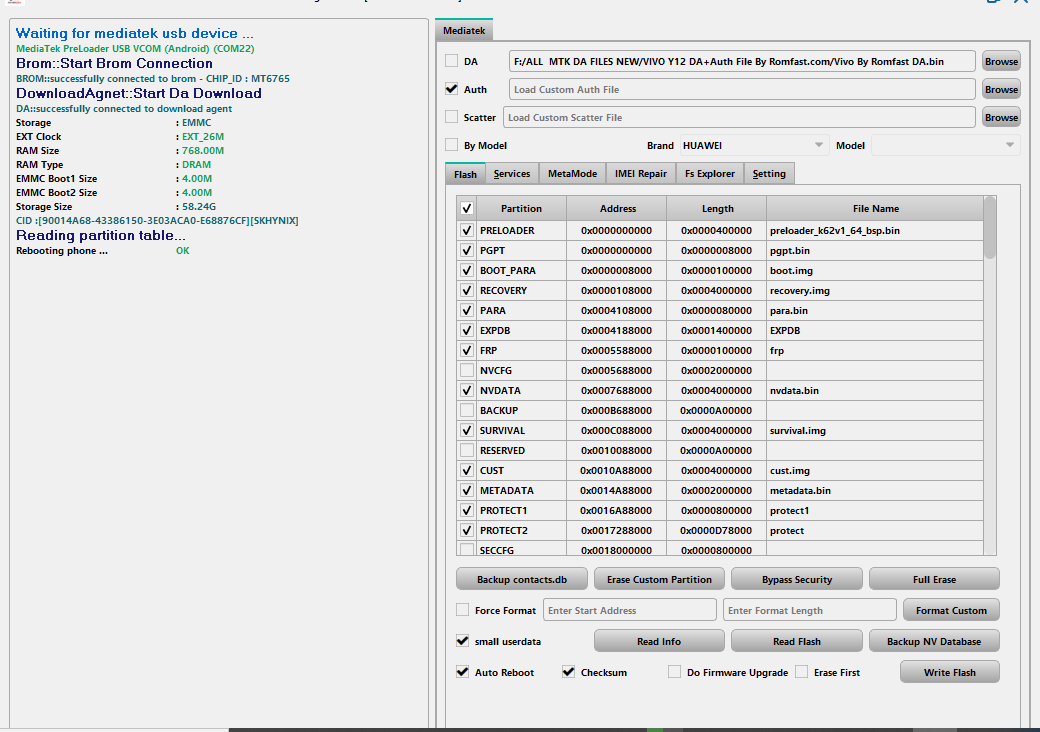Click the Length column header
Image resolution: width=1040 pixels, height=732 pixels.
click(x=717, y=208)
